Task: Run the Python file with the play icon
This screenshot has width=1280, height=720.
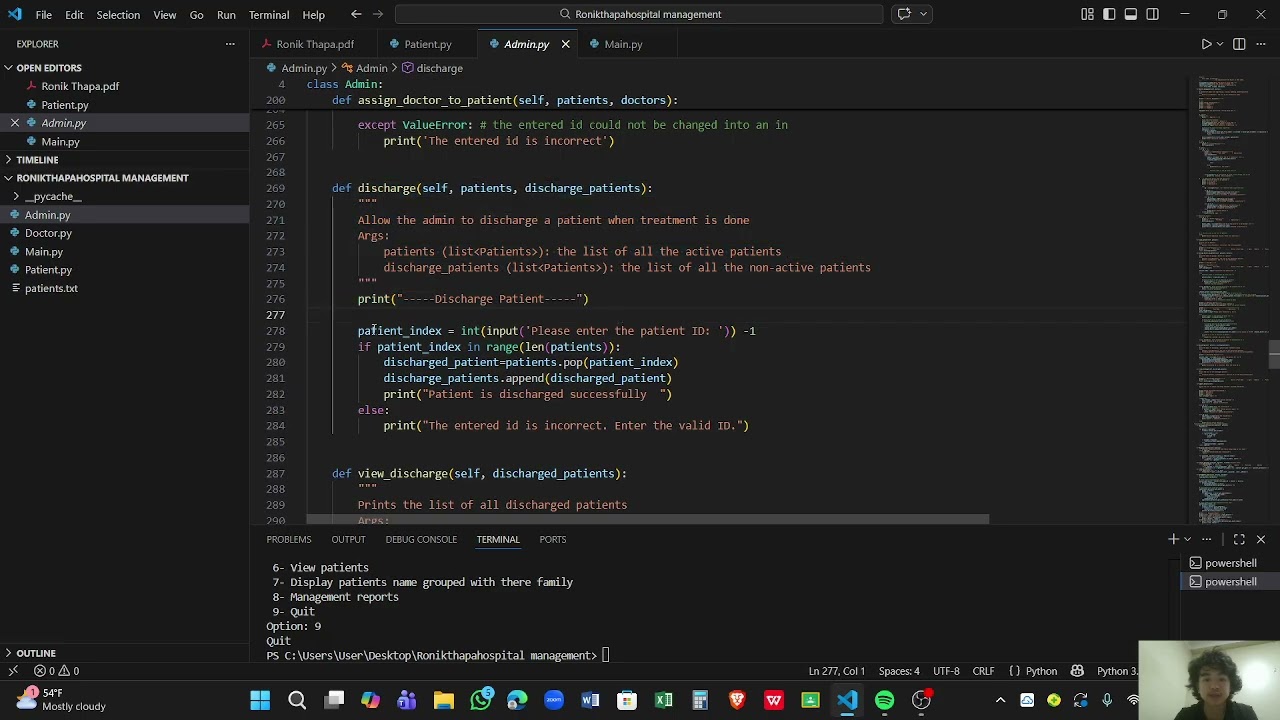Action: click(1206, 44)
